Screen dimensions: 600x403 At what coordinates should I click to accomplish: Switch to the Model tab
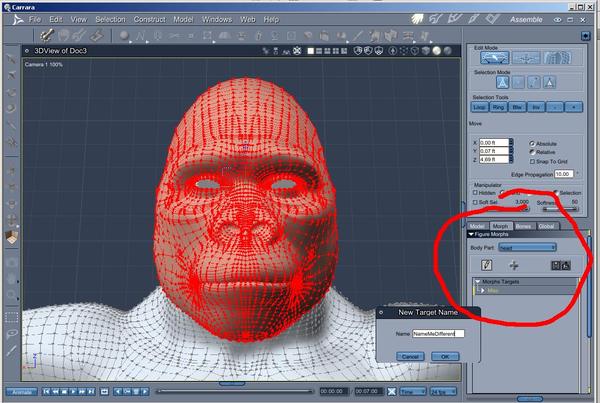coord(477,226)
